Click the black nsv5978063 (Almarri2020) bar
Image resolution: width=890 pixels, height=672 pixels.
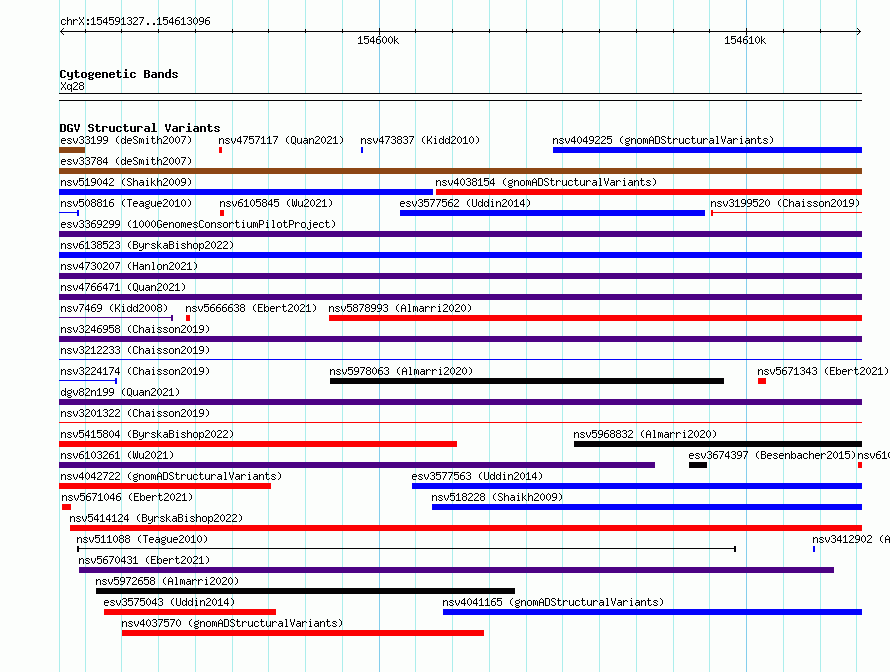pyautogui.click(x=527, y=381)
